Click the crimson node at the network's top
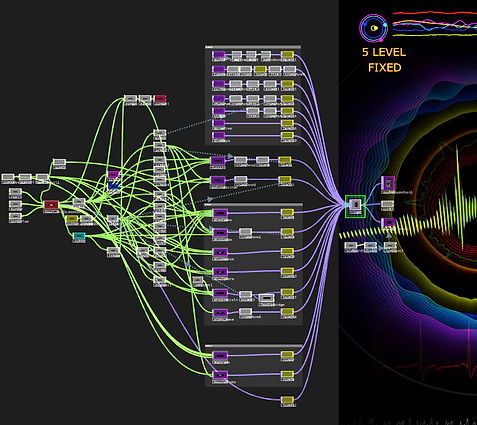 pyautogui.click(x=160, y=98)
